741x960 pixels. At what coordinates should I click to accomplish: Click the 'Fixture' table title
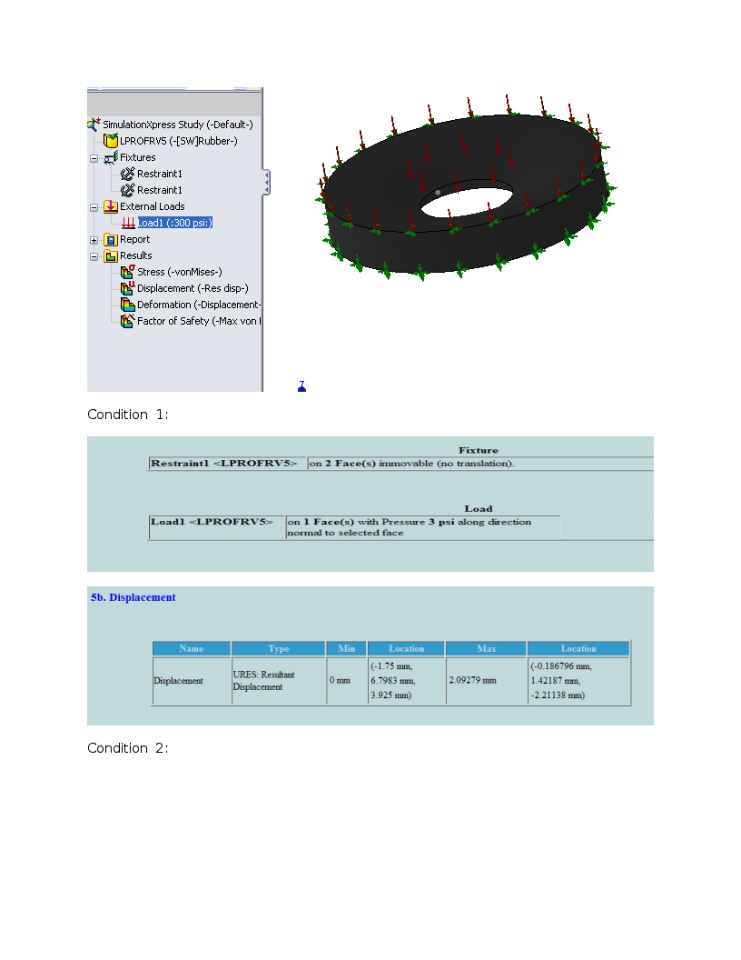coord(478,450)
